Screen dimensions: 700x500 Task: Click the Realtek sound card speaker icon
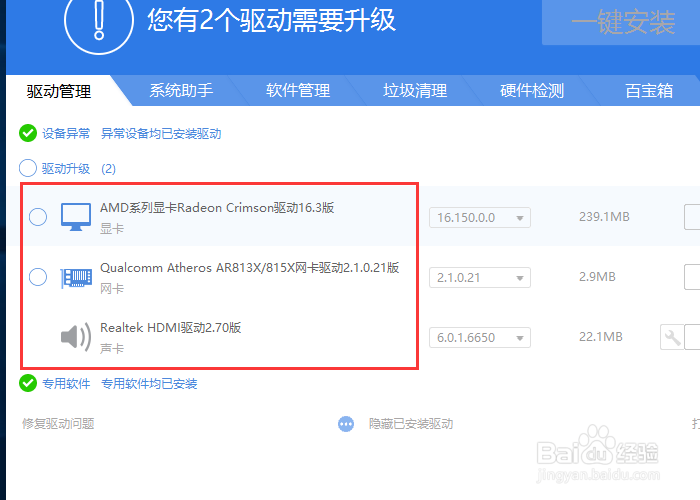tap(76, 337)
